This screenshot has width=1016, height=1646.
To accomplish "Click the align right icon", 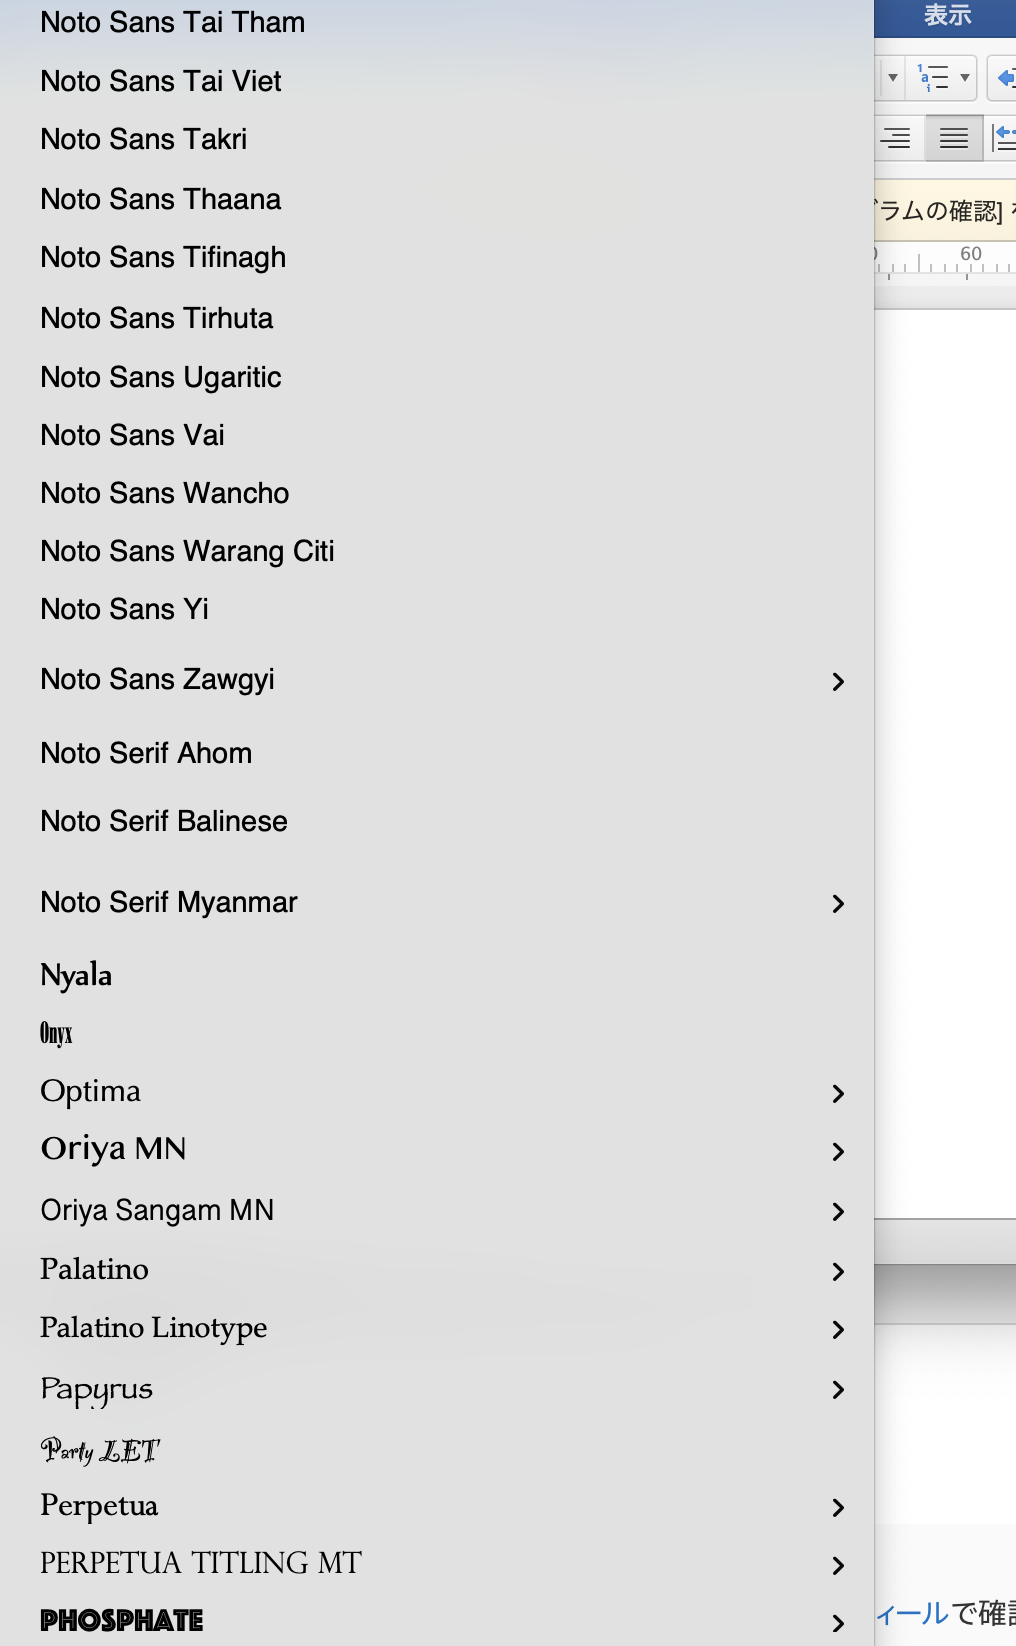I will pyautogui.click(x=896, y=138).
